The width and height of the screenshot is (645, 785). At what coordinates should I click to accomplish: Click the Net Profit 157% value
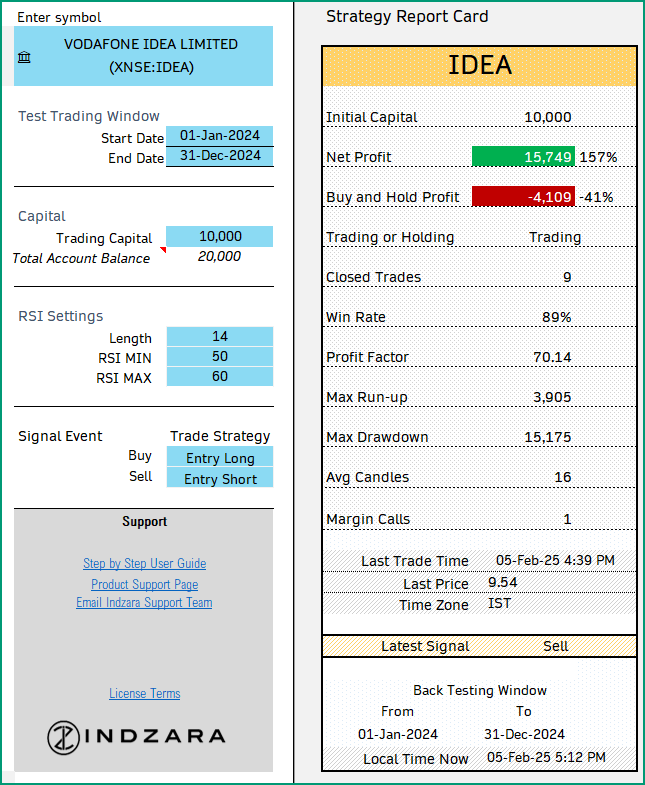tap(598, 157)
